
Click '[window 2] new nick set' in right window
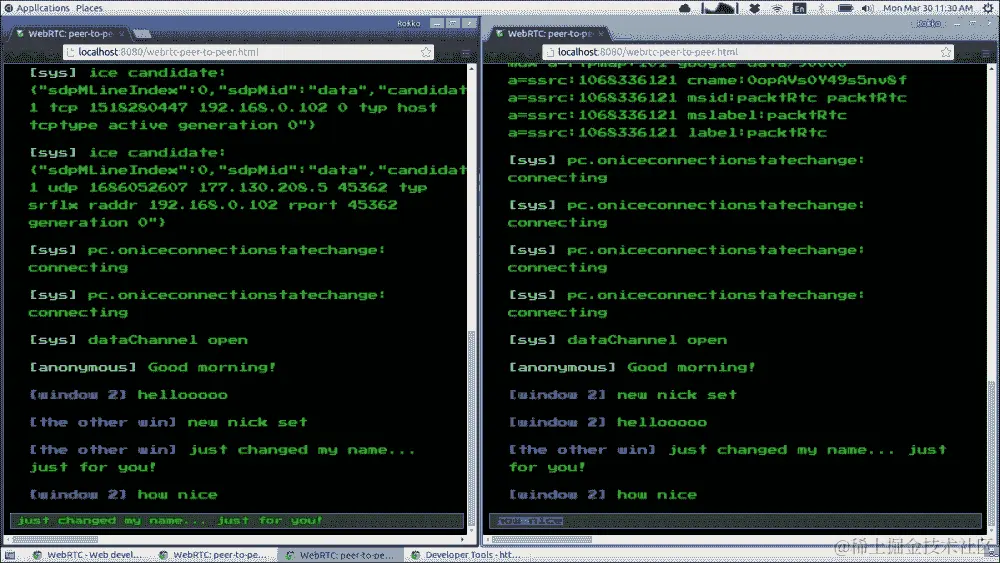pos(623,395)
